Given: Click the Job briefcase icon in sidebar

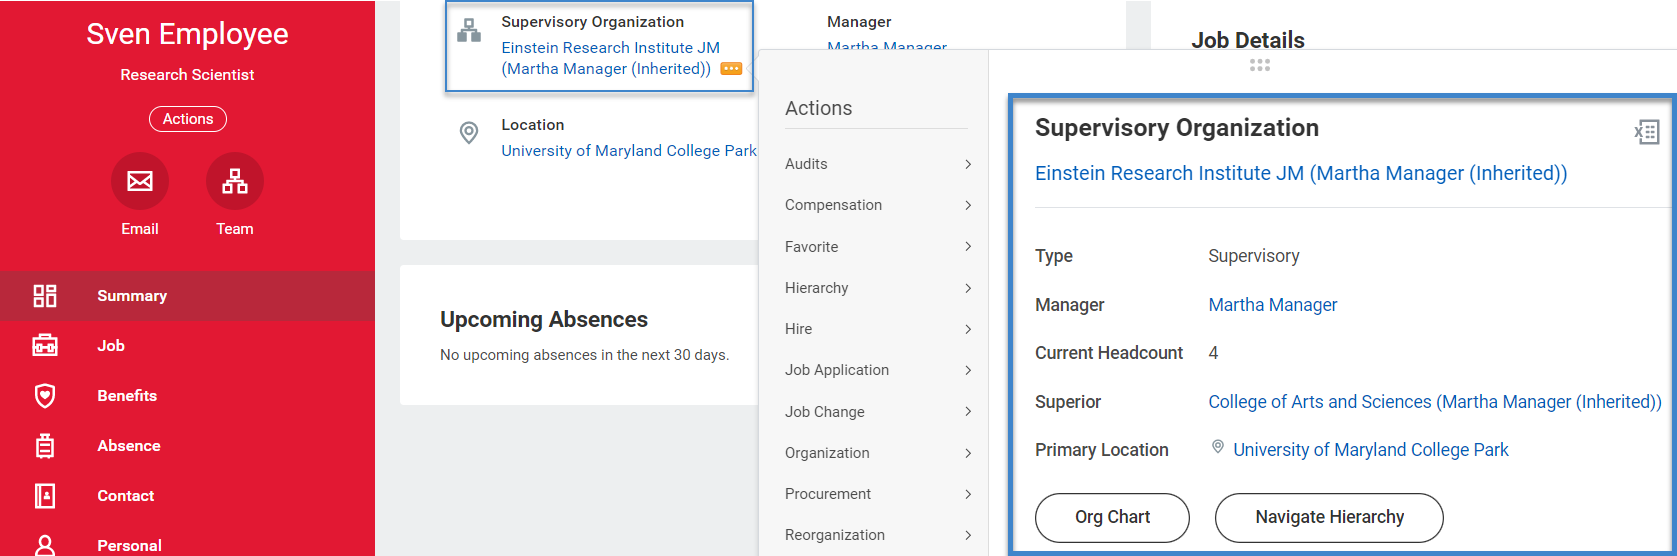Looking at the screenshot, I should 45,346.
